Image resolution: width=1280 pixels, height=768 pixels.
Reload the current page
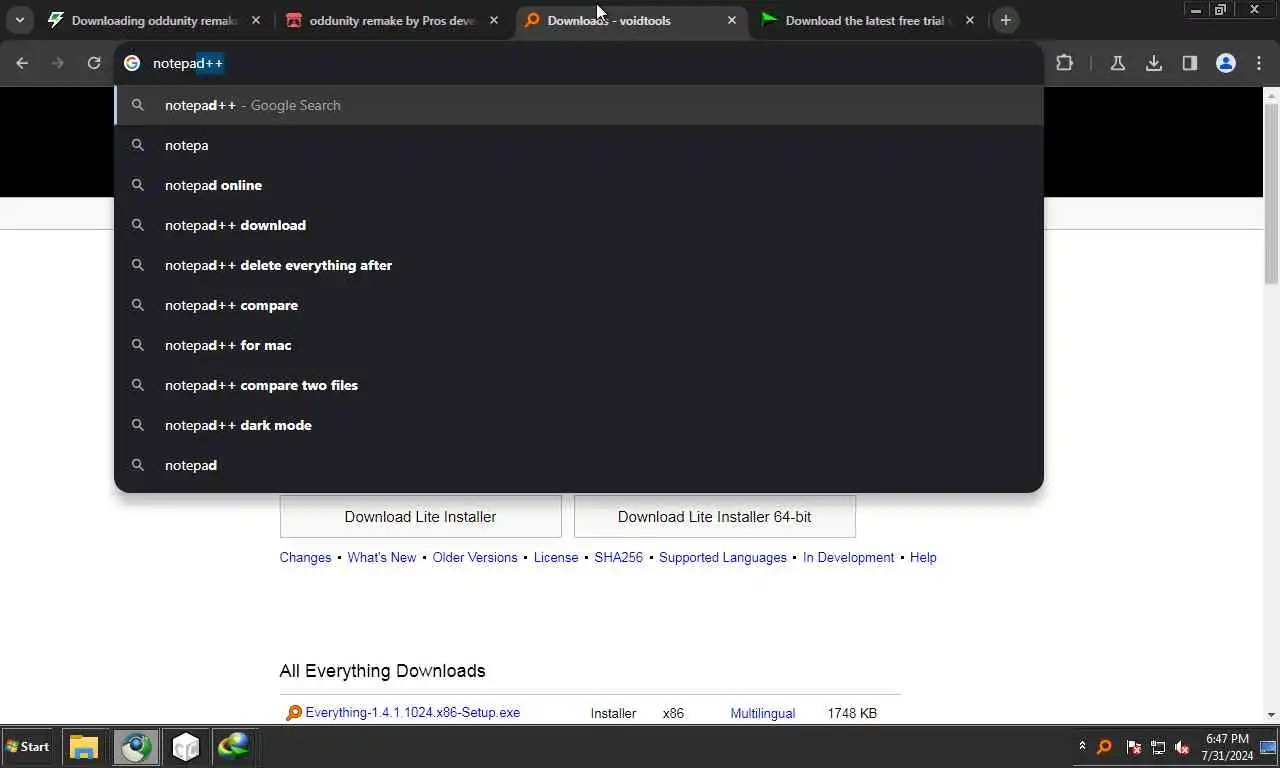[x=94, y=63]
